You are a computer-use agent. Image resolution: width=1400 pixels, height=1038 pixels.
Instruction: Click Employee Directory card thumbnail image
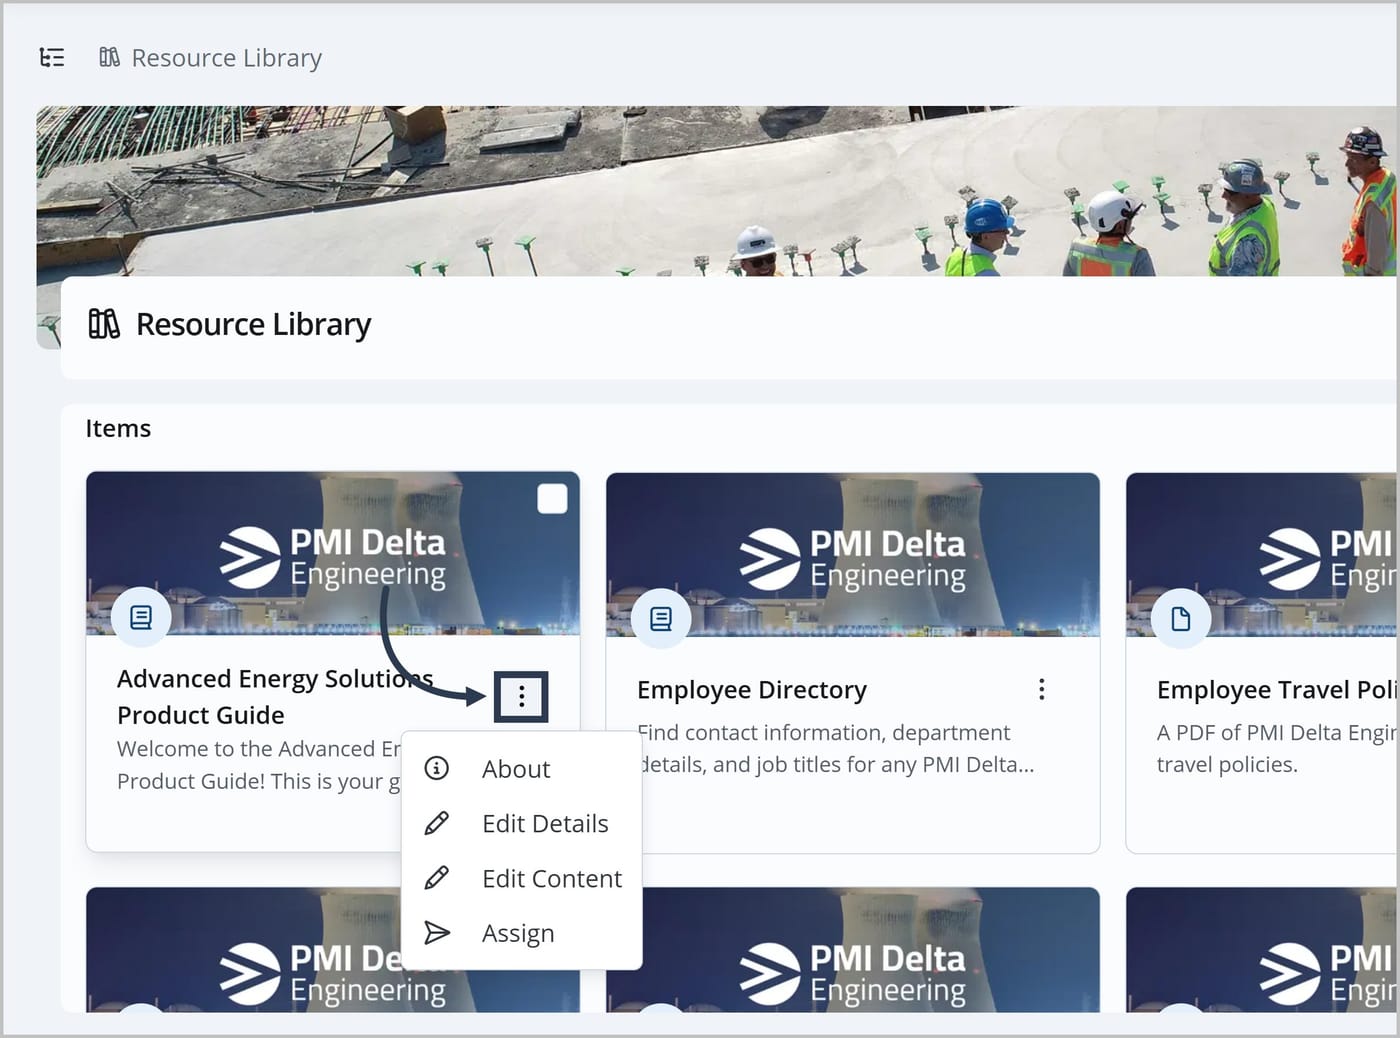pos(853,555)
